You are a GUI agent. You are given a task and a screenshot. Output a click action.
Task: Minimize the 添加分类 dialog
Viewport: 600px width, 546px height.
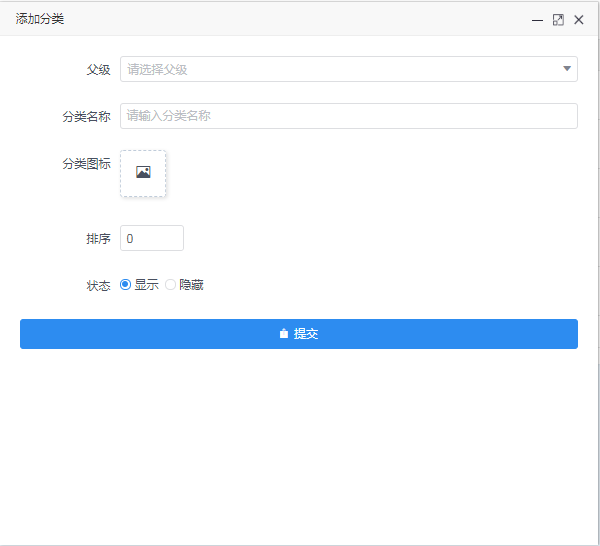click(537, 20)
